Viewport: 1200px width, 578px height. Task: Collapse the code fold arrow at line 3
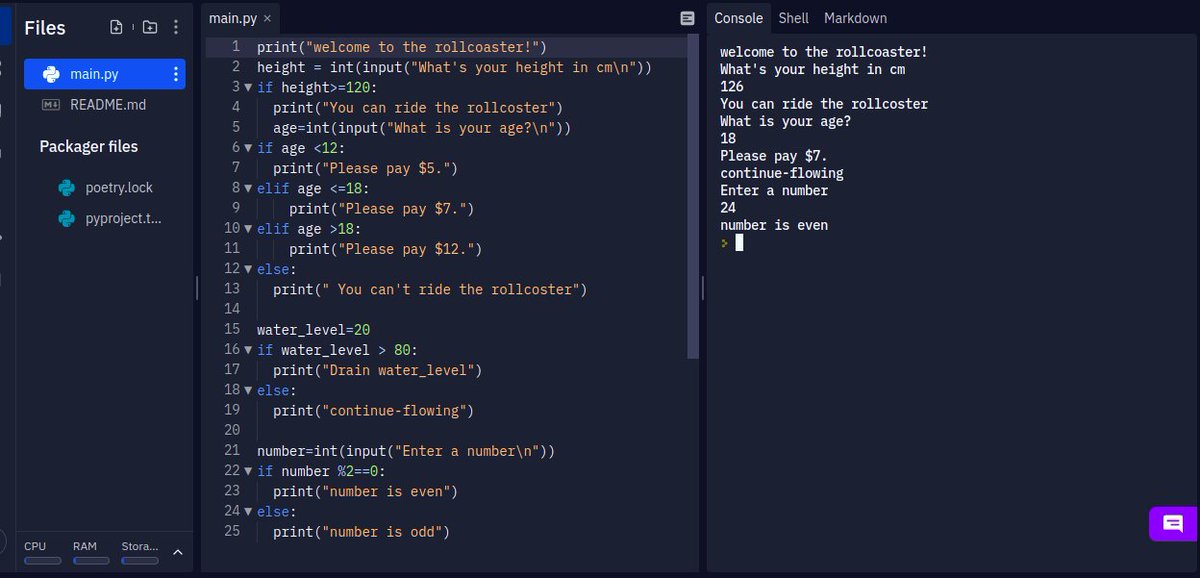(247, 88)
